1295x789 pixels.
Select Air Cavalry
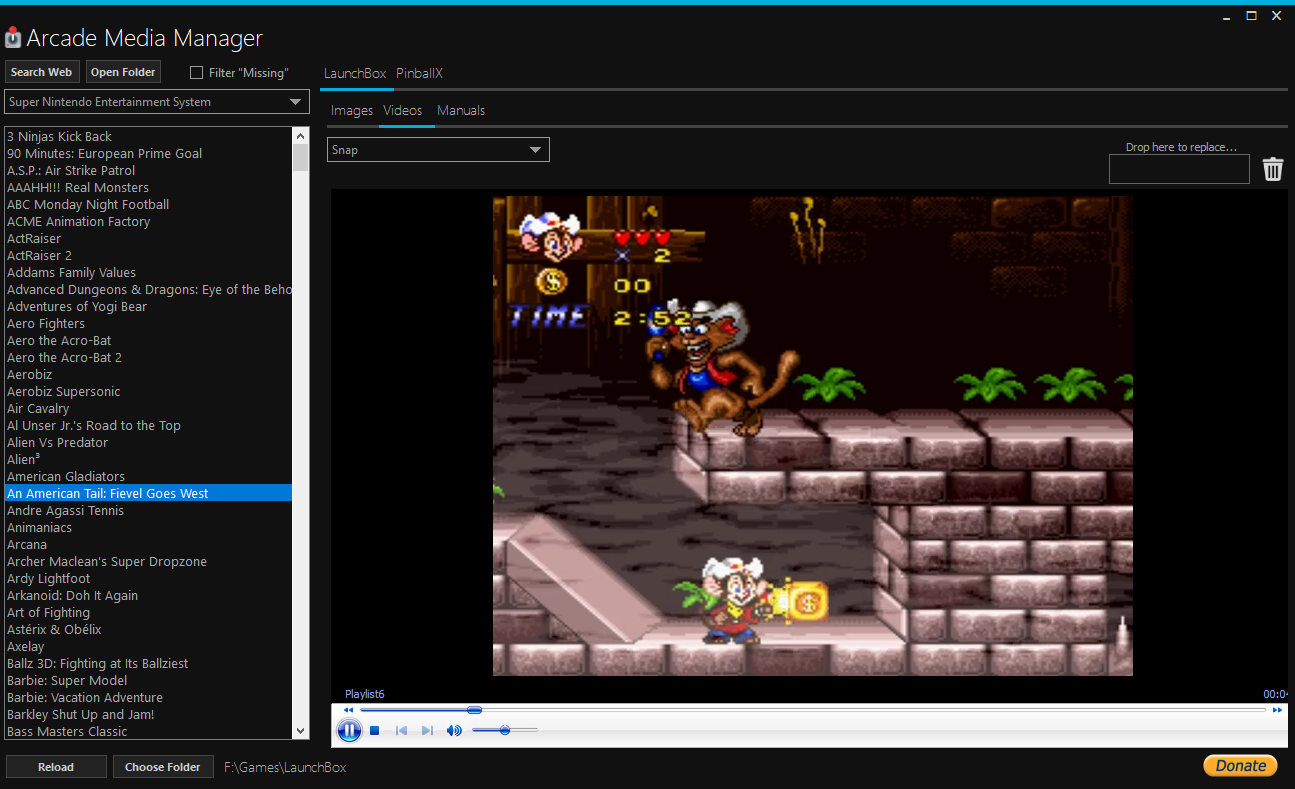[x=149, y=408]
